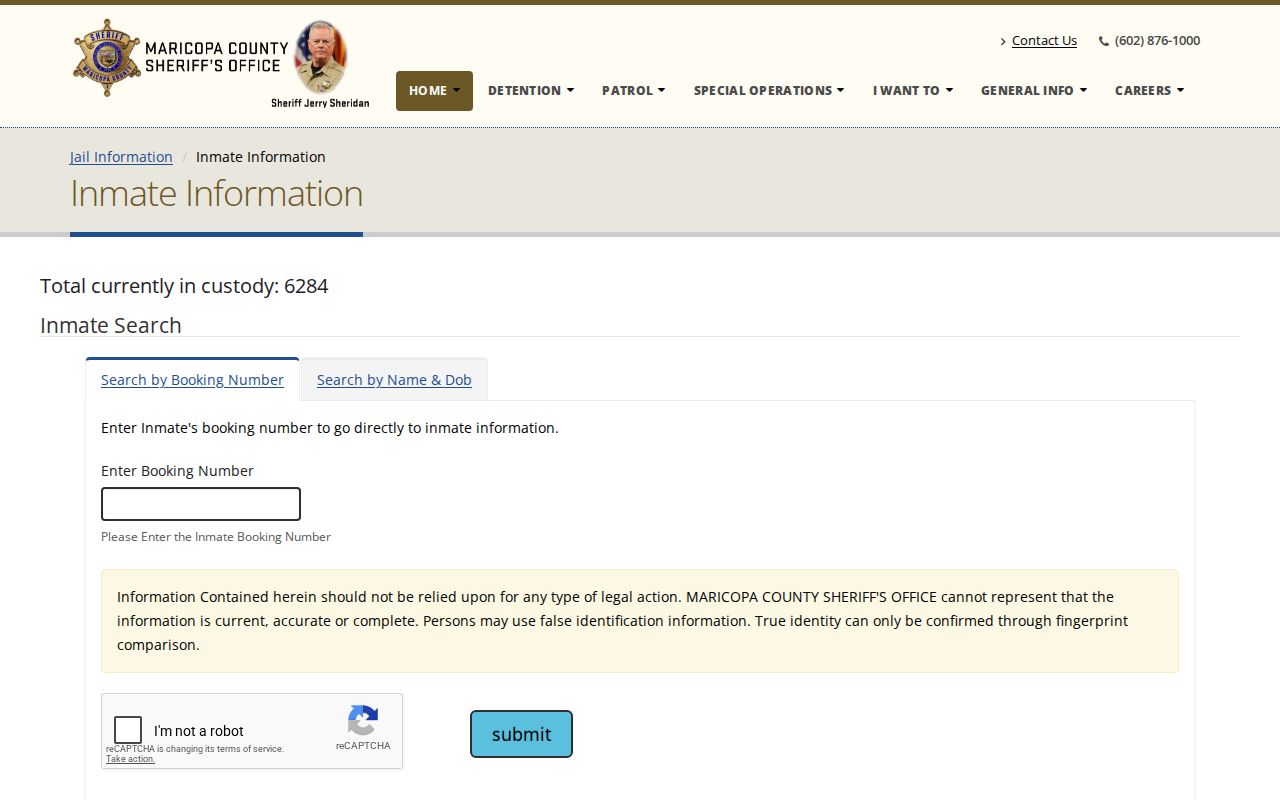Open the General Info dropdown
The height and width of the screenshot is (800, 1280).
pos(1034,90)
